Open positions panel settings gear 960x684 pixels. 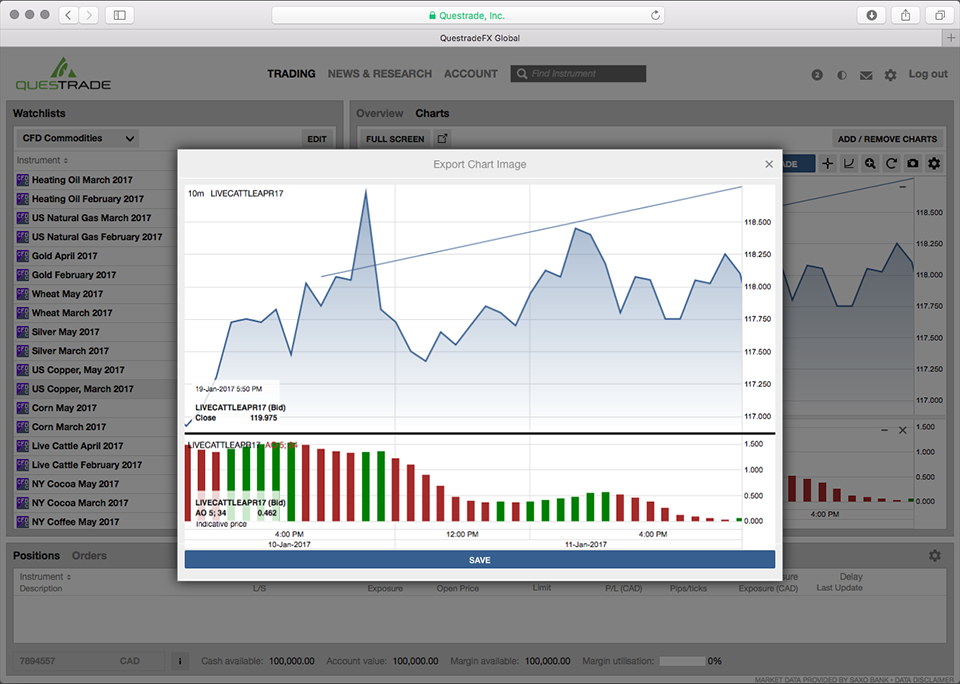934,555
